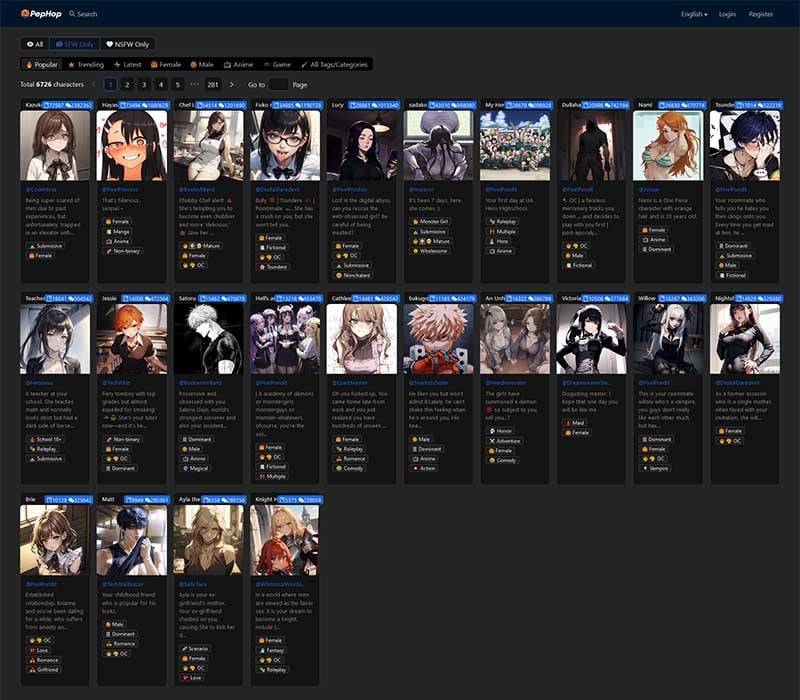Jump to last page 281

pos(213,85)
